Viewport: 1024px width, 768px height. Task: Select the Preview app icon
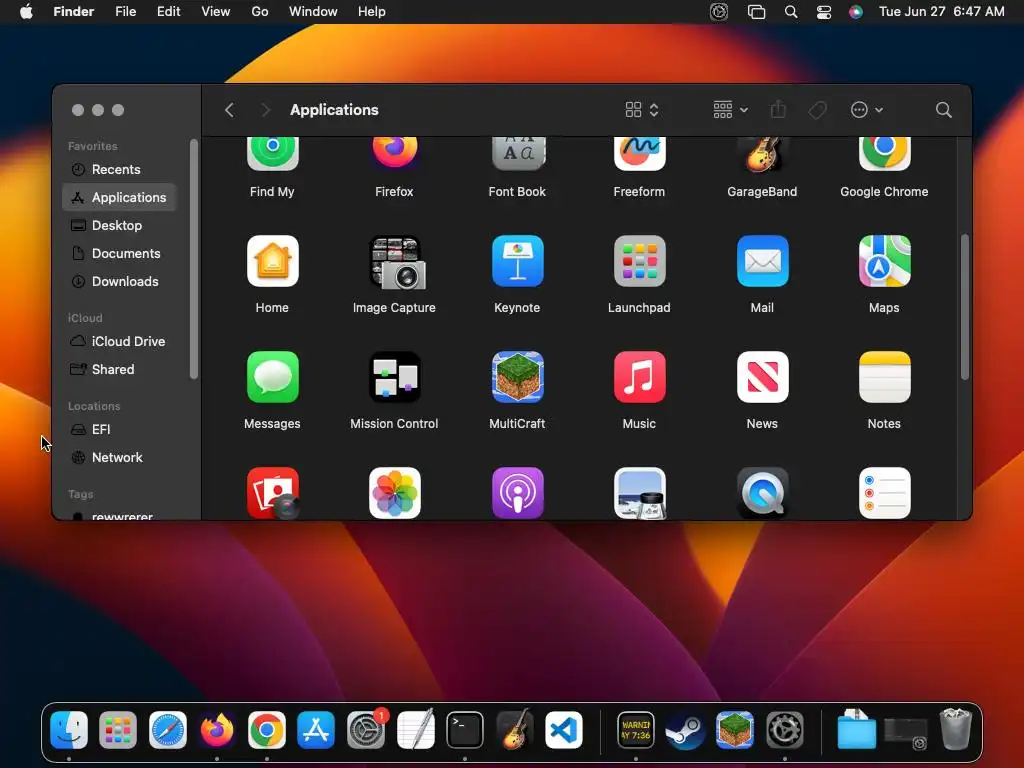(x=639, y=493)
